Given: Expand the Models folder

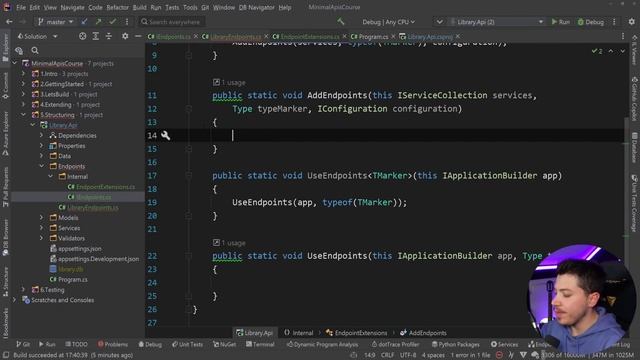Looking at the screenshot, I should (x=41, y=218).
